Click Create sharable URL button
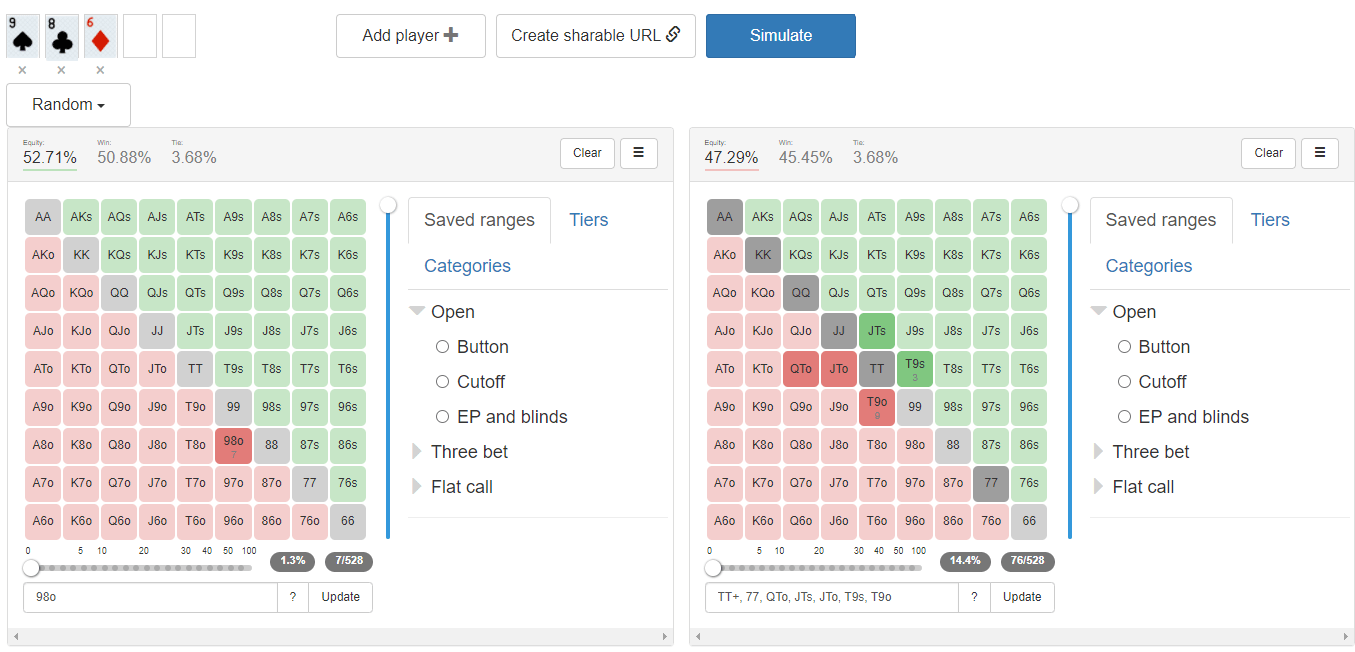This screenshot has width=1355, height=652. [x=595, y=36]
